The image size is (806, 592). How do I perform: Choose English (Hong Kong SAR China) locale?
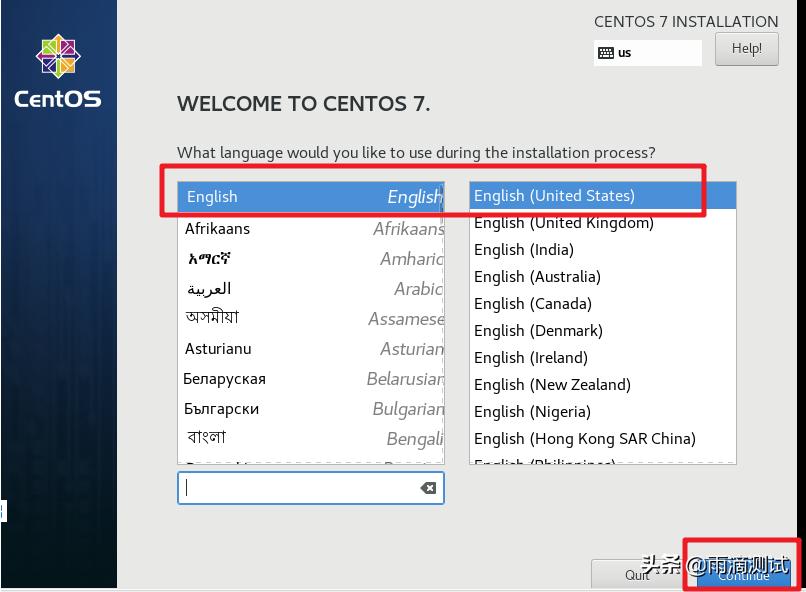click(602, 439)
